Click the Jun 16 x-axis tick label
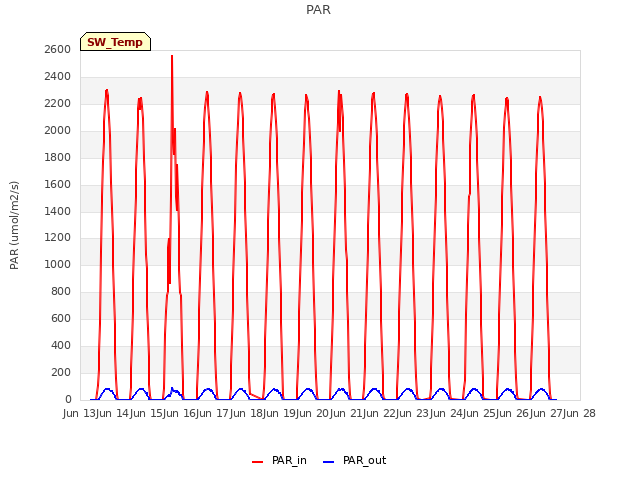Screen dimensions: 640x480 (x=180, y=413)
